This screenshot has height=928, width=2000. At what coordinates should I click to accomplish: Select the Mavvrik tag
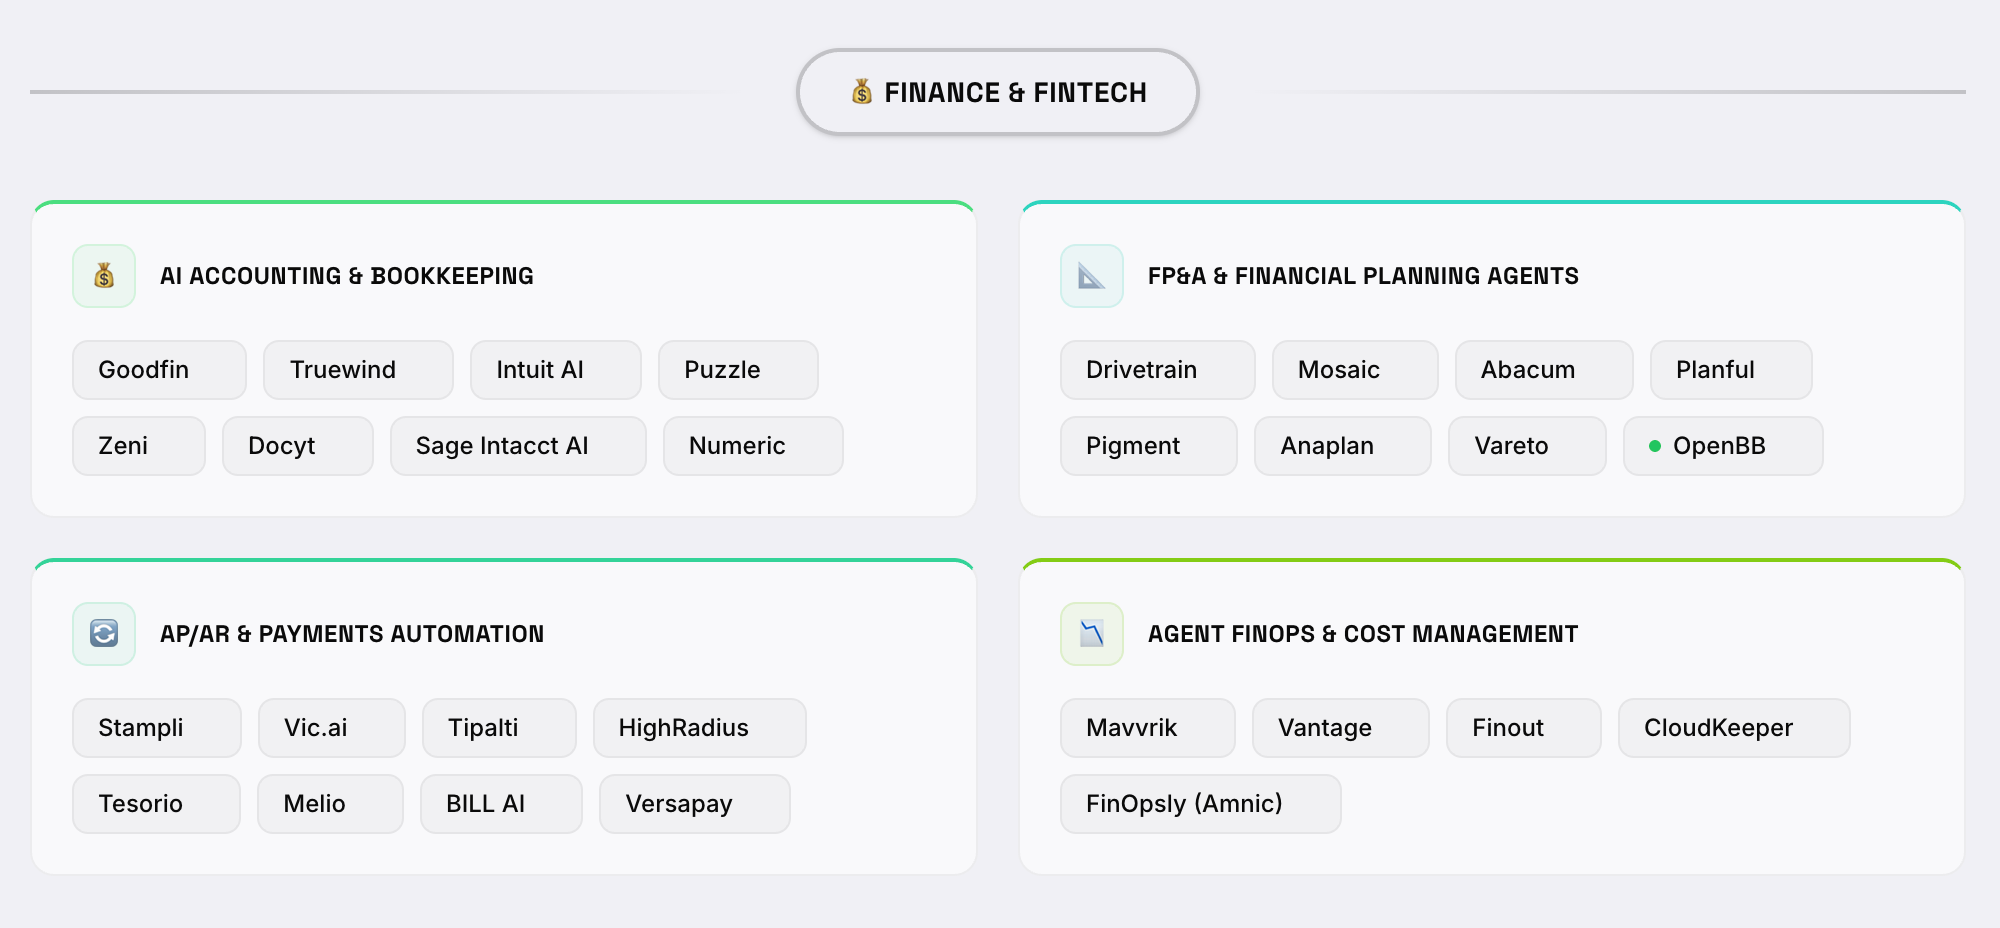pyautogui.click(x=1147, y=728)
